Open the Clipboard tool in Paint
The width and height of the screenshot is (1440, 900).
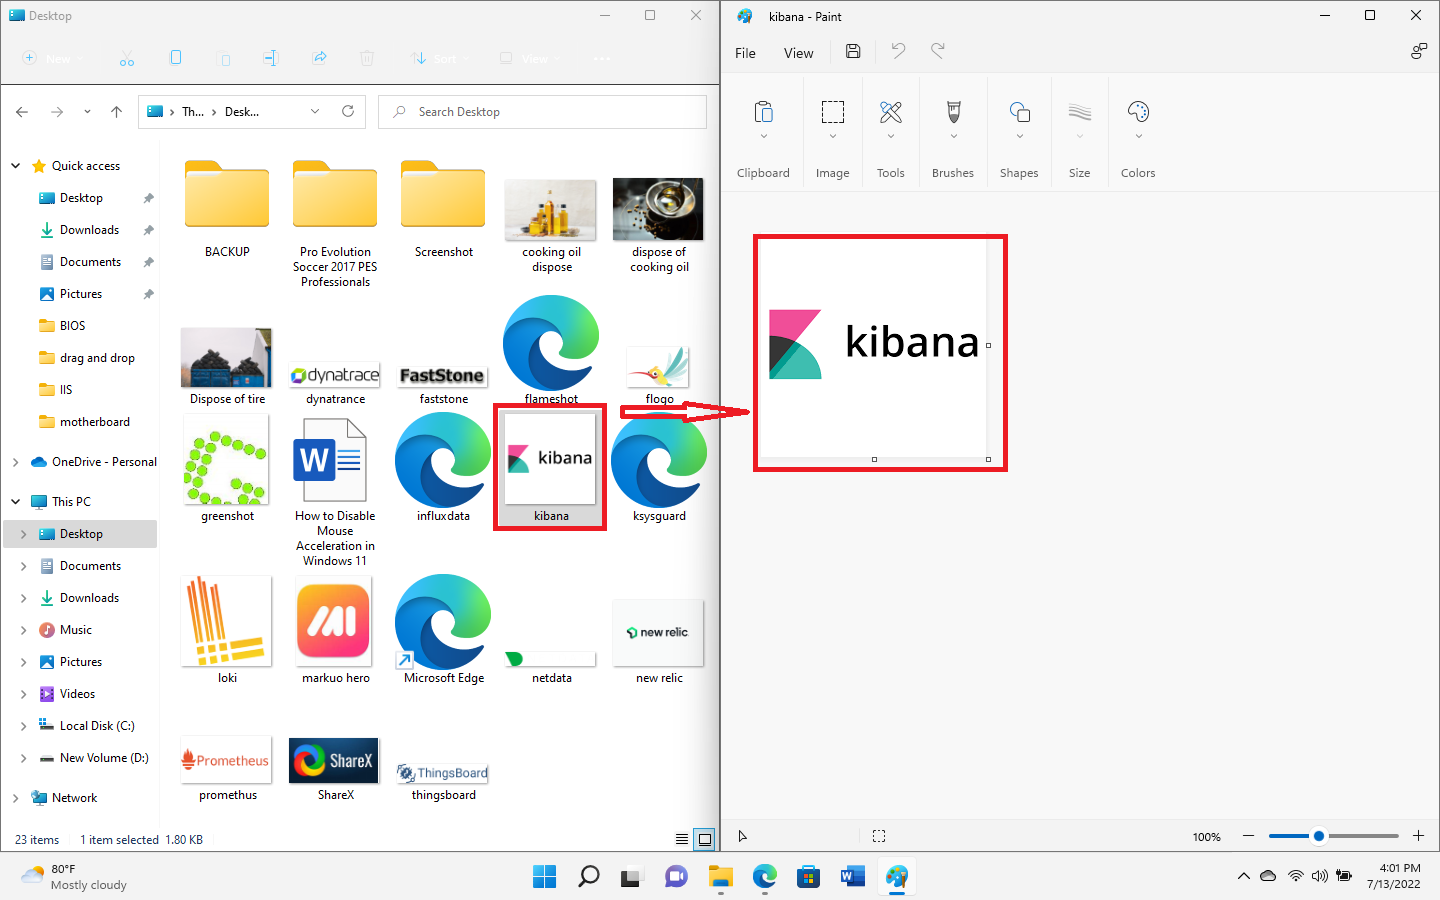click(763, 111)
